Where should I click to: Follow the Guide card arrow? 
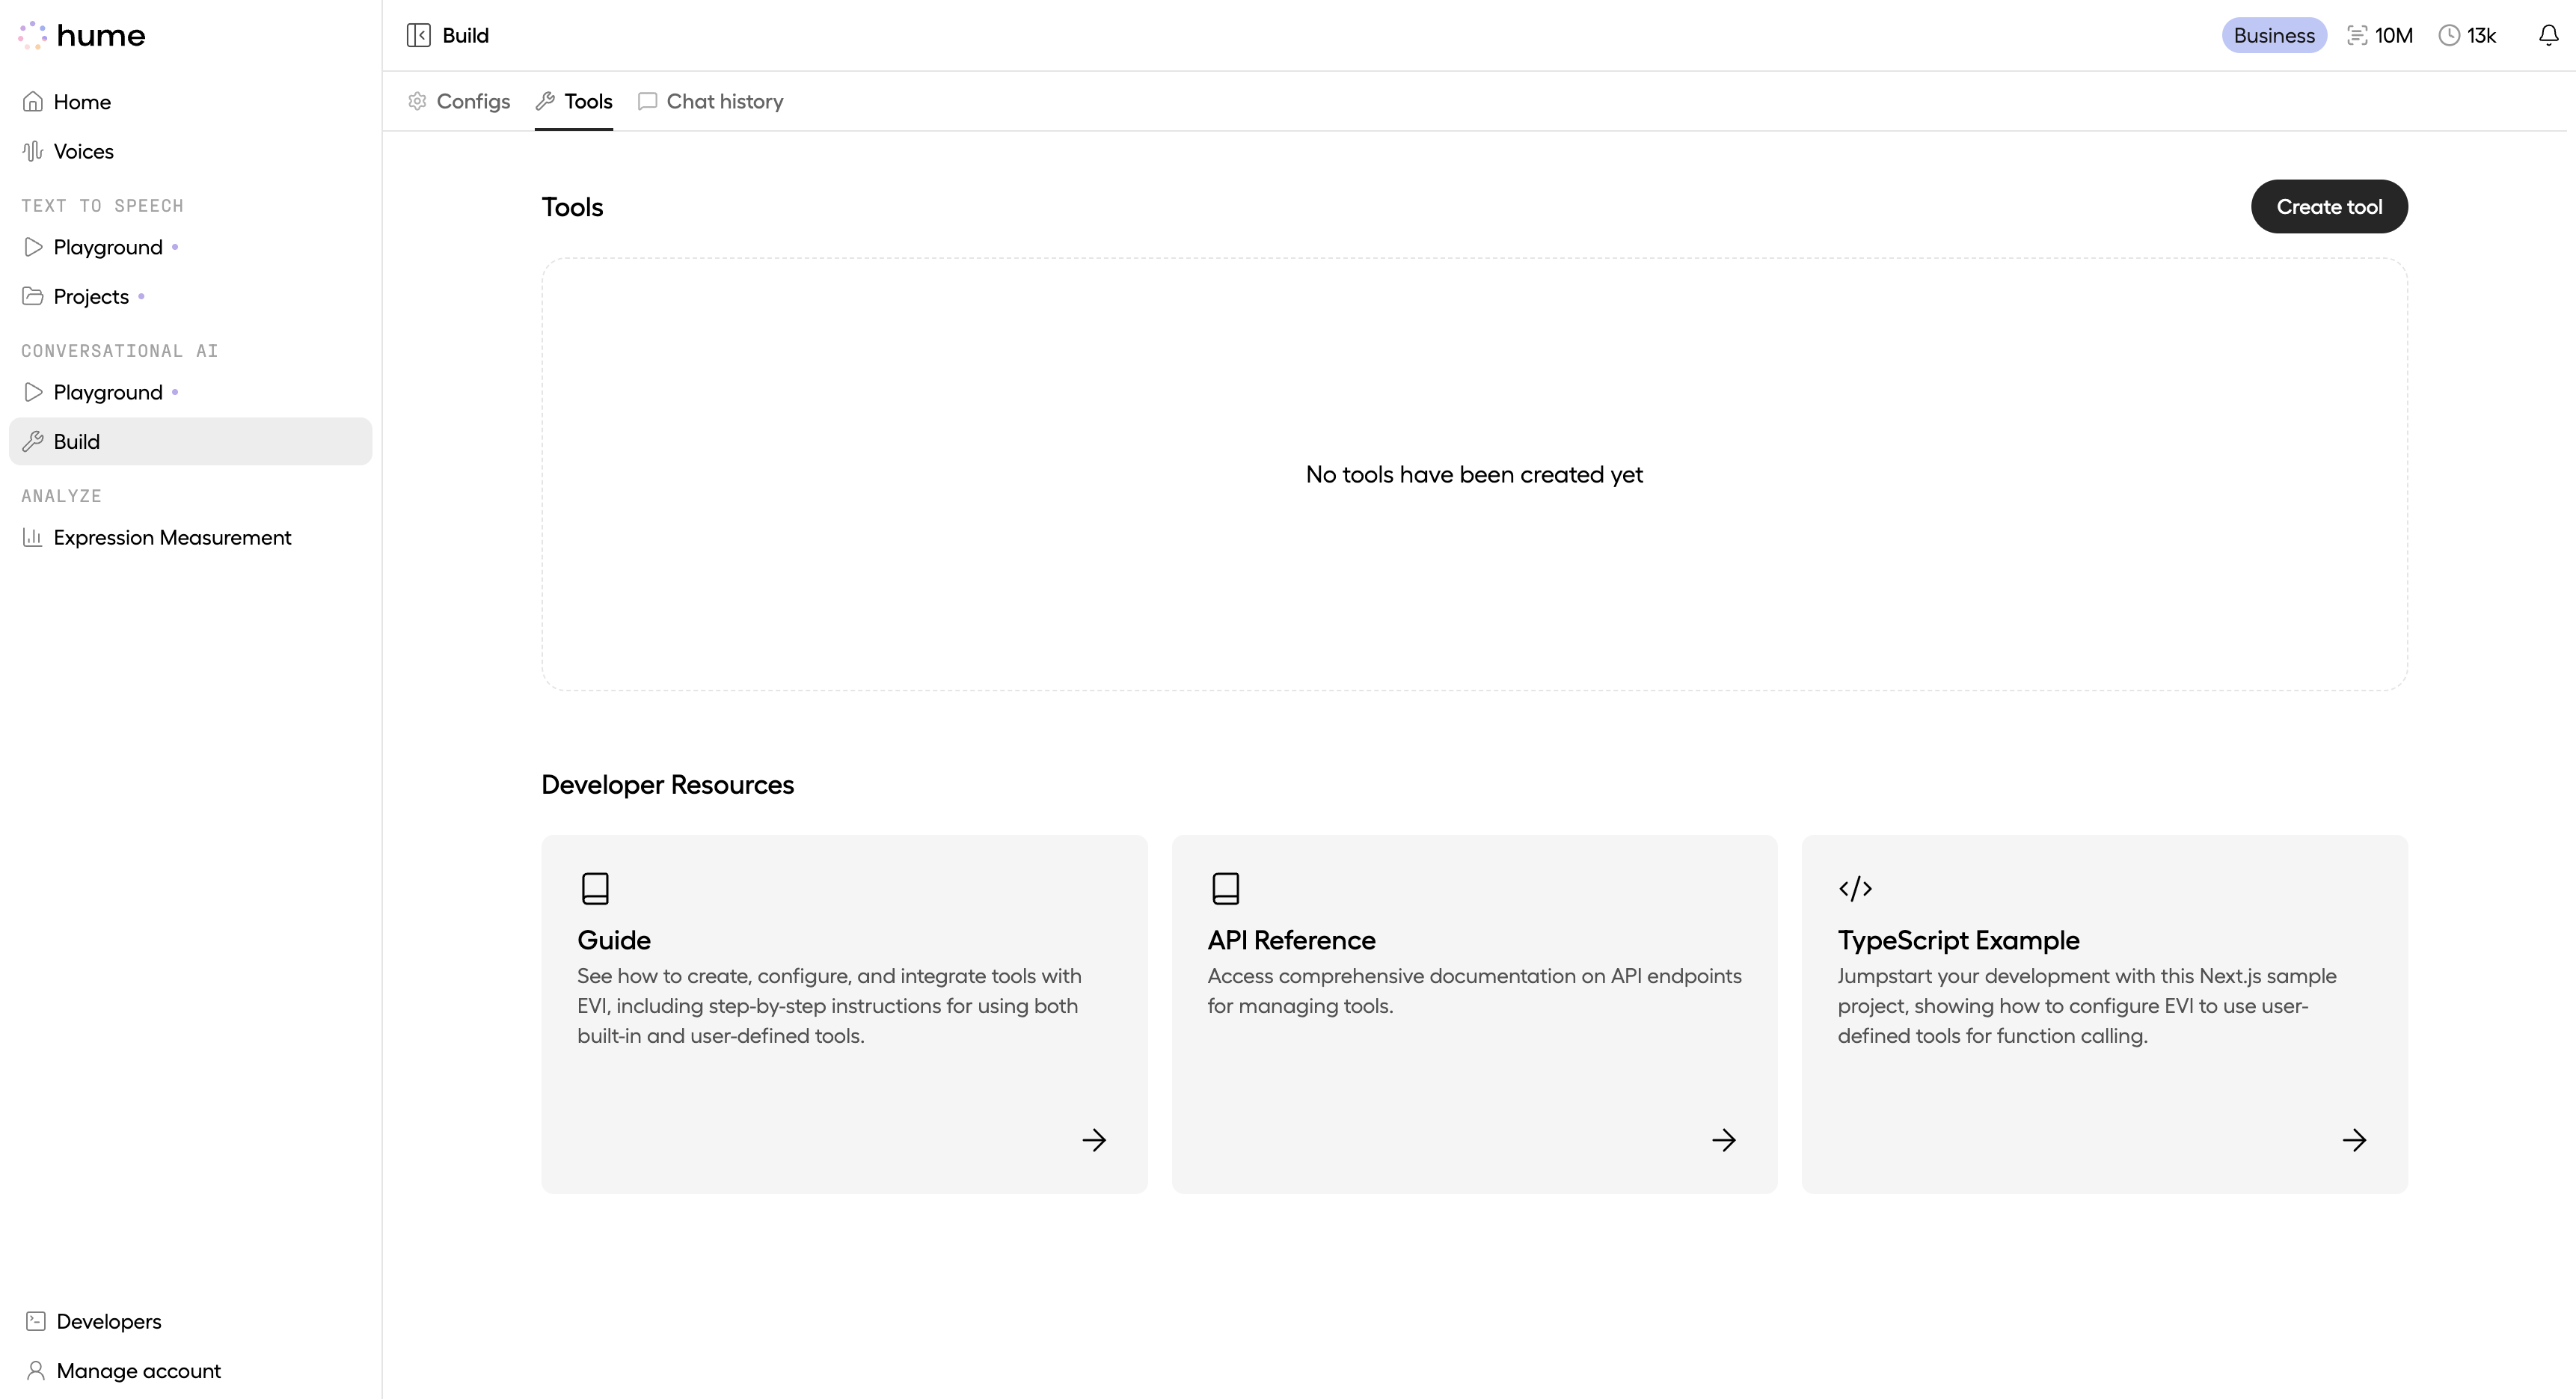(1094, 1139)
